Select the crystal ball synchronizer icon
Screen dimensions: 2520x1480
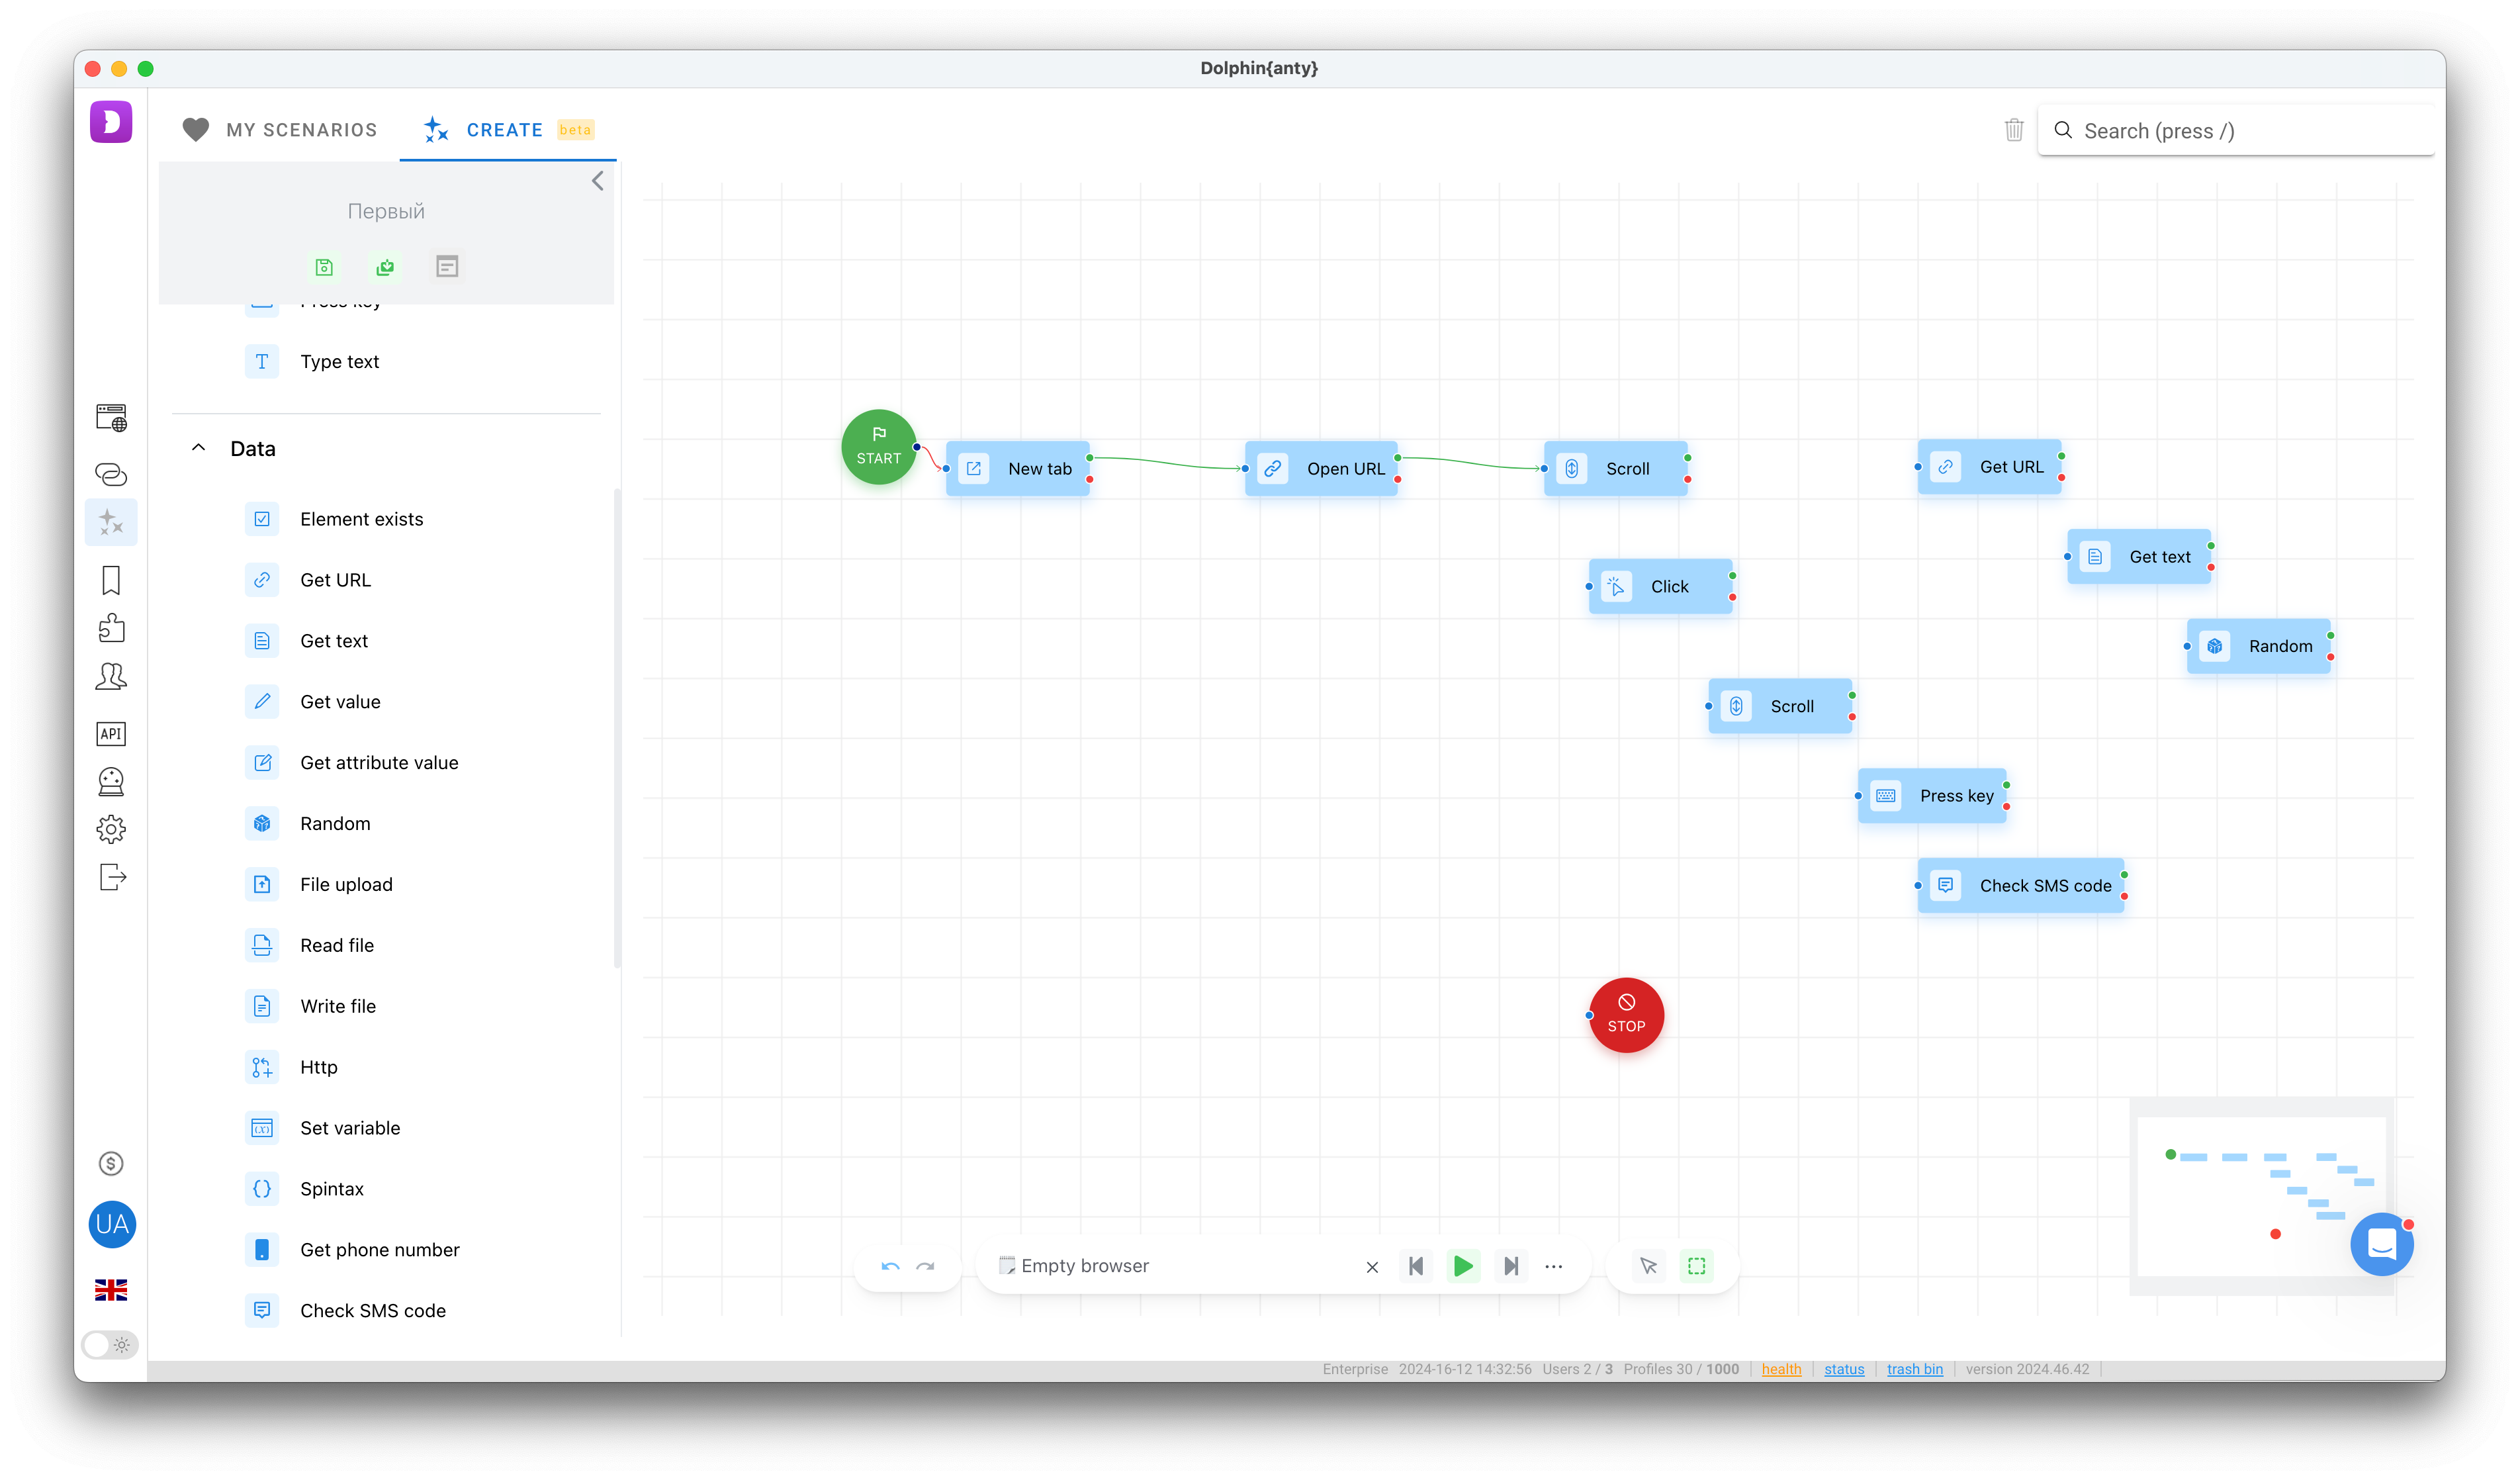click(x=110, y=781)
